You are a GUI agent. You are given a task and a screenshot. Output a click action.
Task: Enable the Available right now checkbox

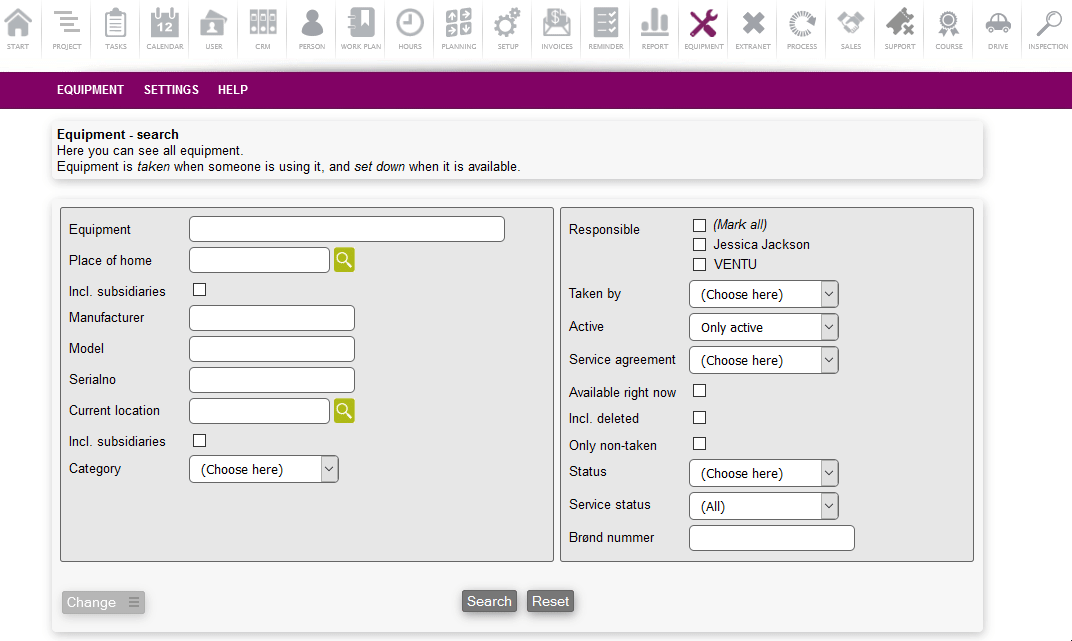[700, 391]
